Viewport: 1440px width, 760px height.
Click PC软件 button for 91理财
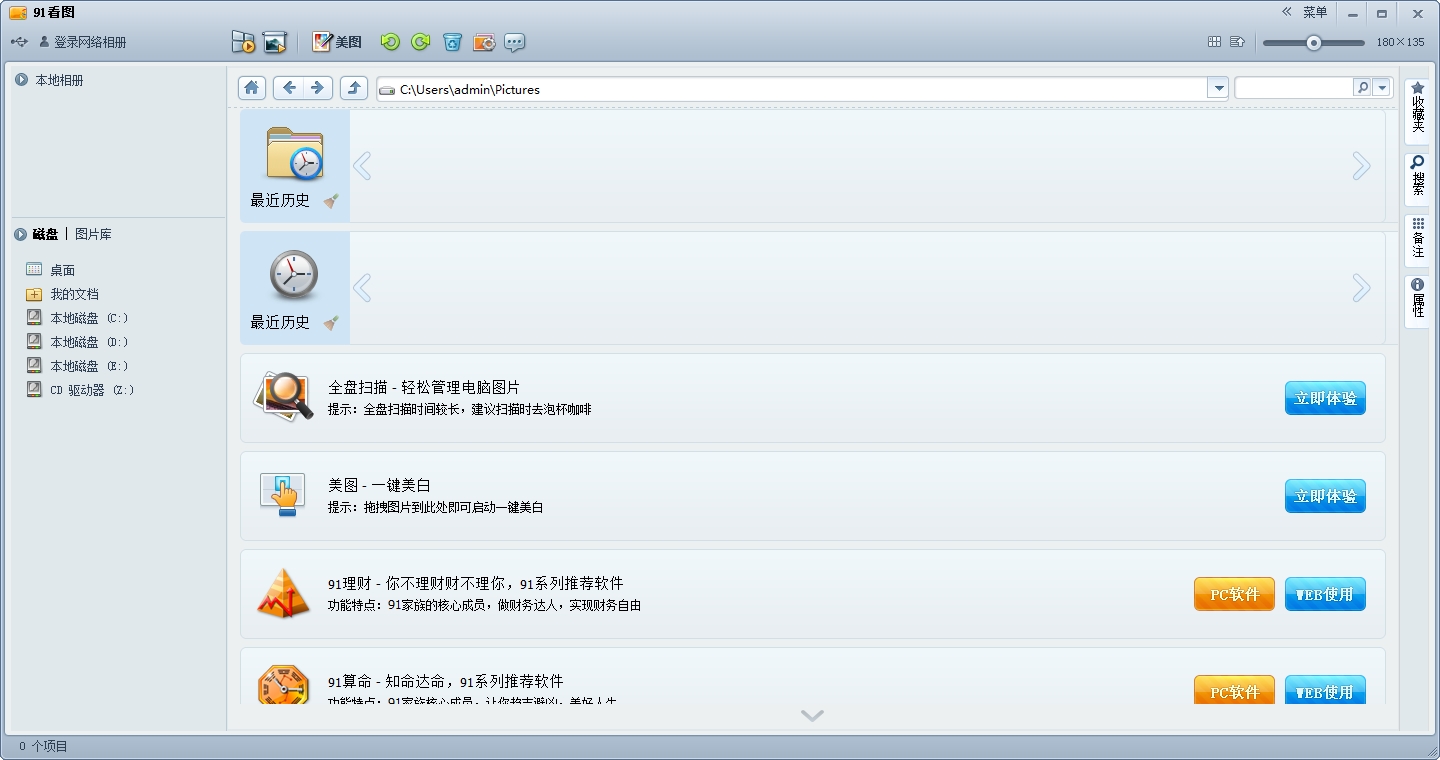click(1234, 594)
